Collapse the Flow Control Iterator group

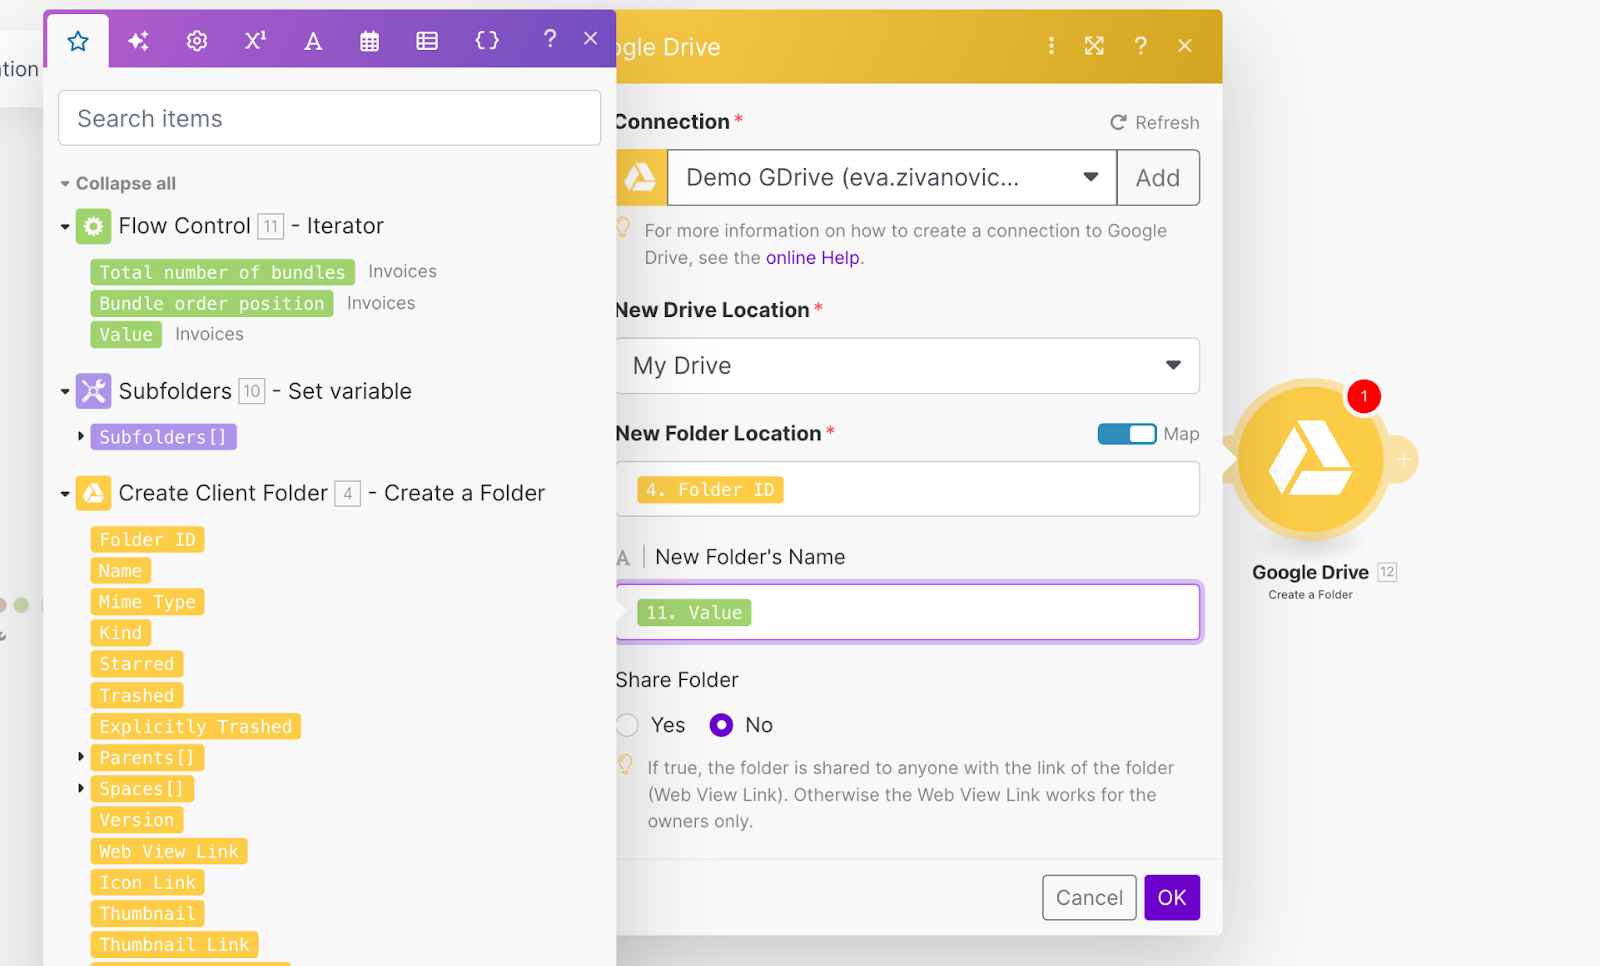pos(65,227)
